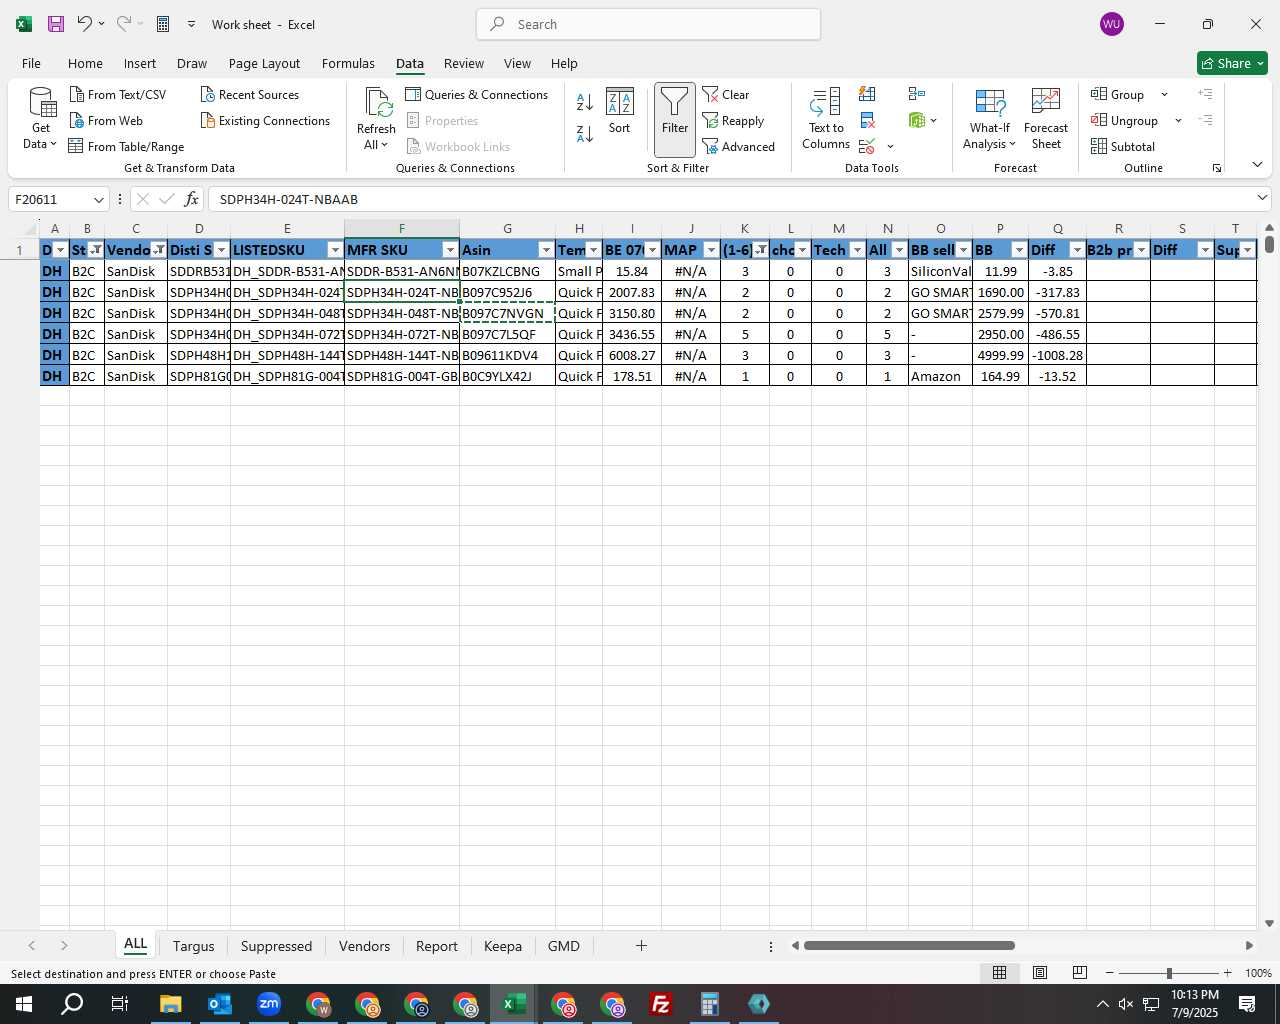Create a Forecast Sheet
This screenshot has width=1280, height=1024.
click(x=1046, y=118)
